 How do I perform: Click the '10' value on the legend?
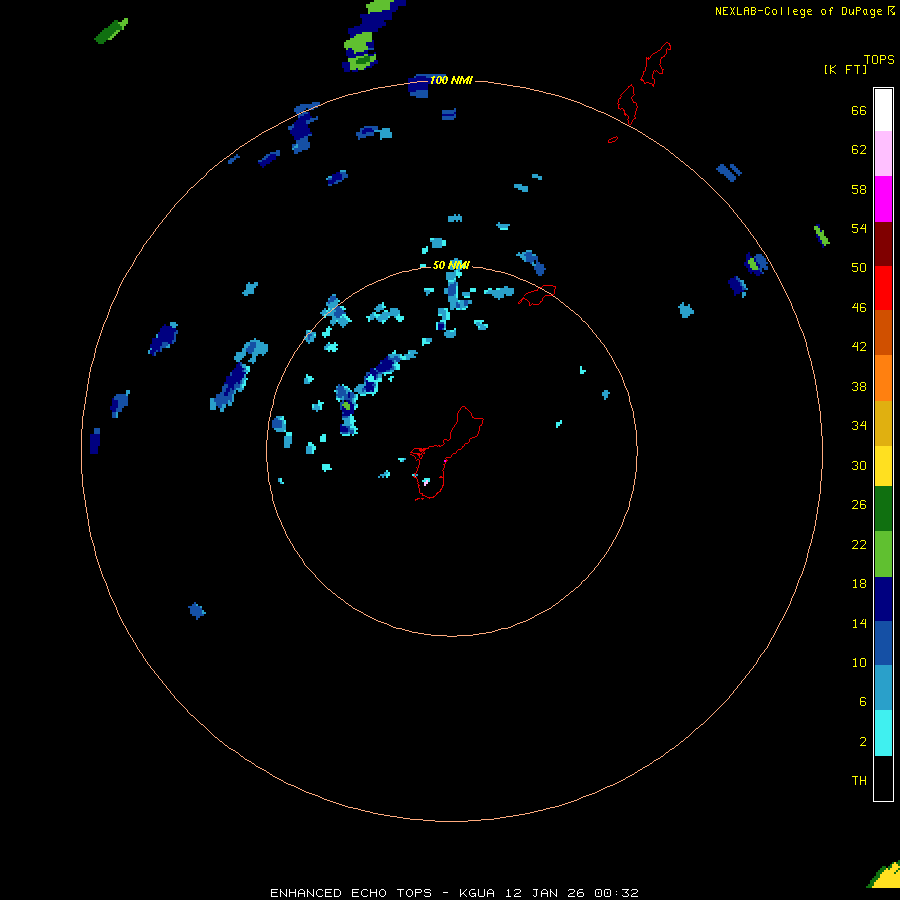click(x=859, y=662)
